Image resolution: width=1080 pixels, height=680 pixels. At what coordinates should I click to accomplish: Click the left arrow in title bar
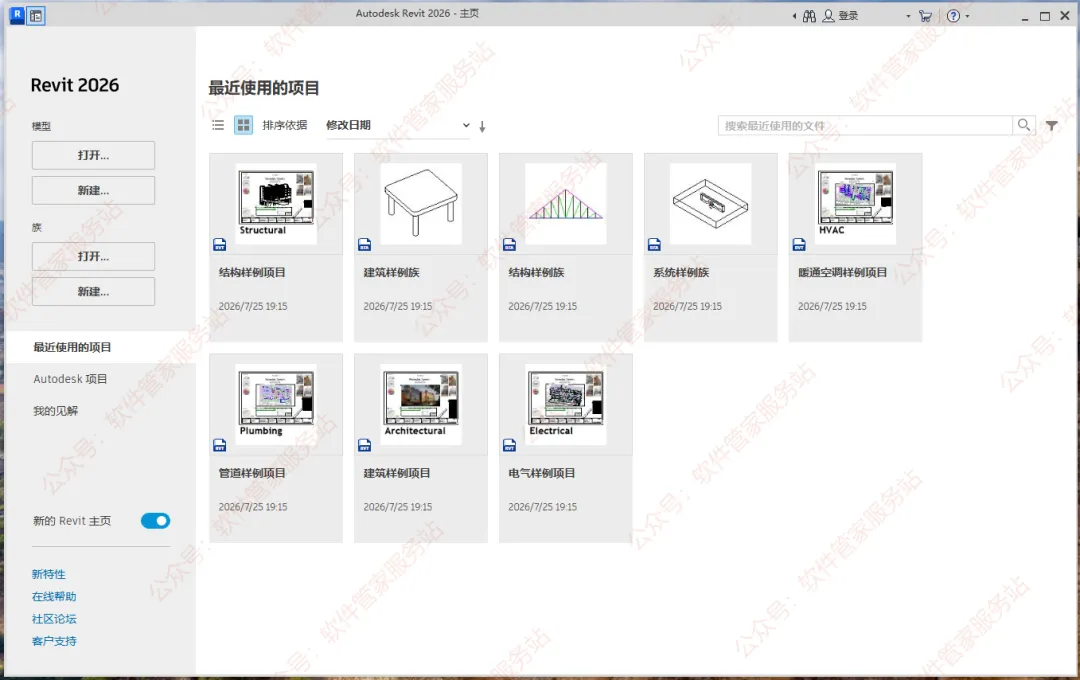(794, 16)
